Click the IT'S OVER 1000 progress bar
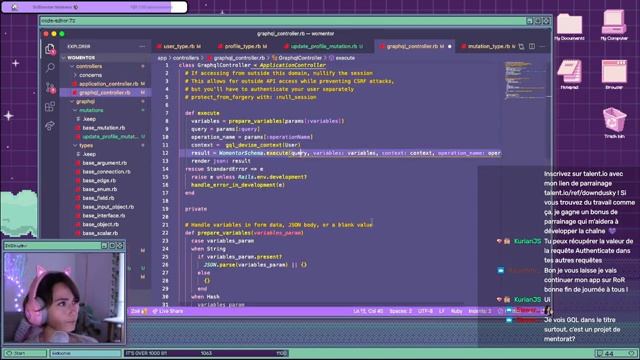This screenshot has height=360, width=640. click(x=207, y=353)
